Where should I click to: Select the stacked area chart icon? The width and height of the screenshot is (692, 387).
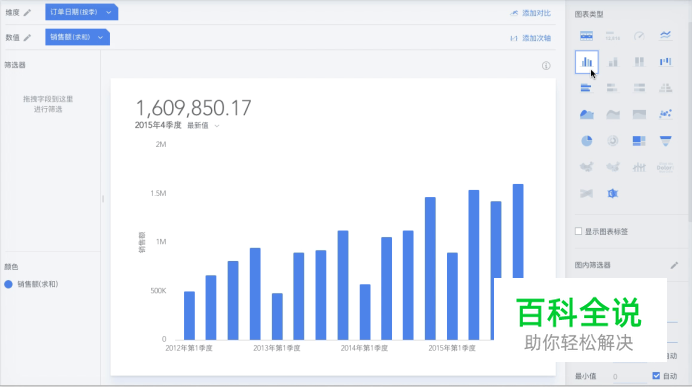pos(613,114)
